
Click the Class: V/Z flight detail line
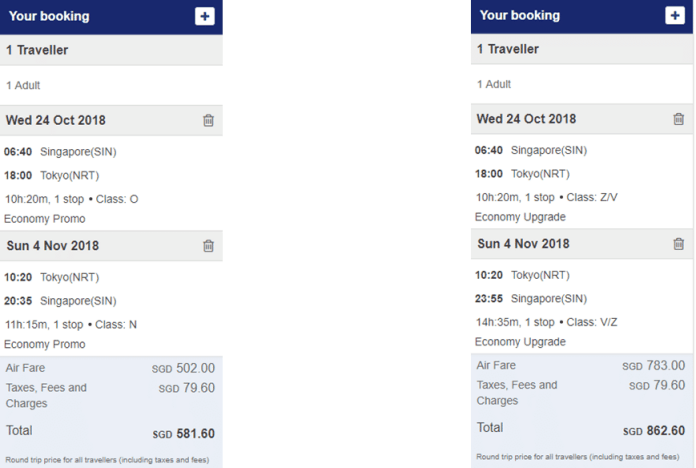546,322
